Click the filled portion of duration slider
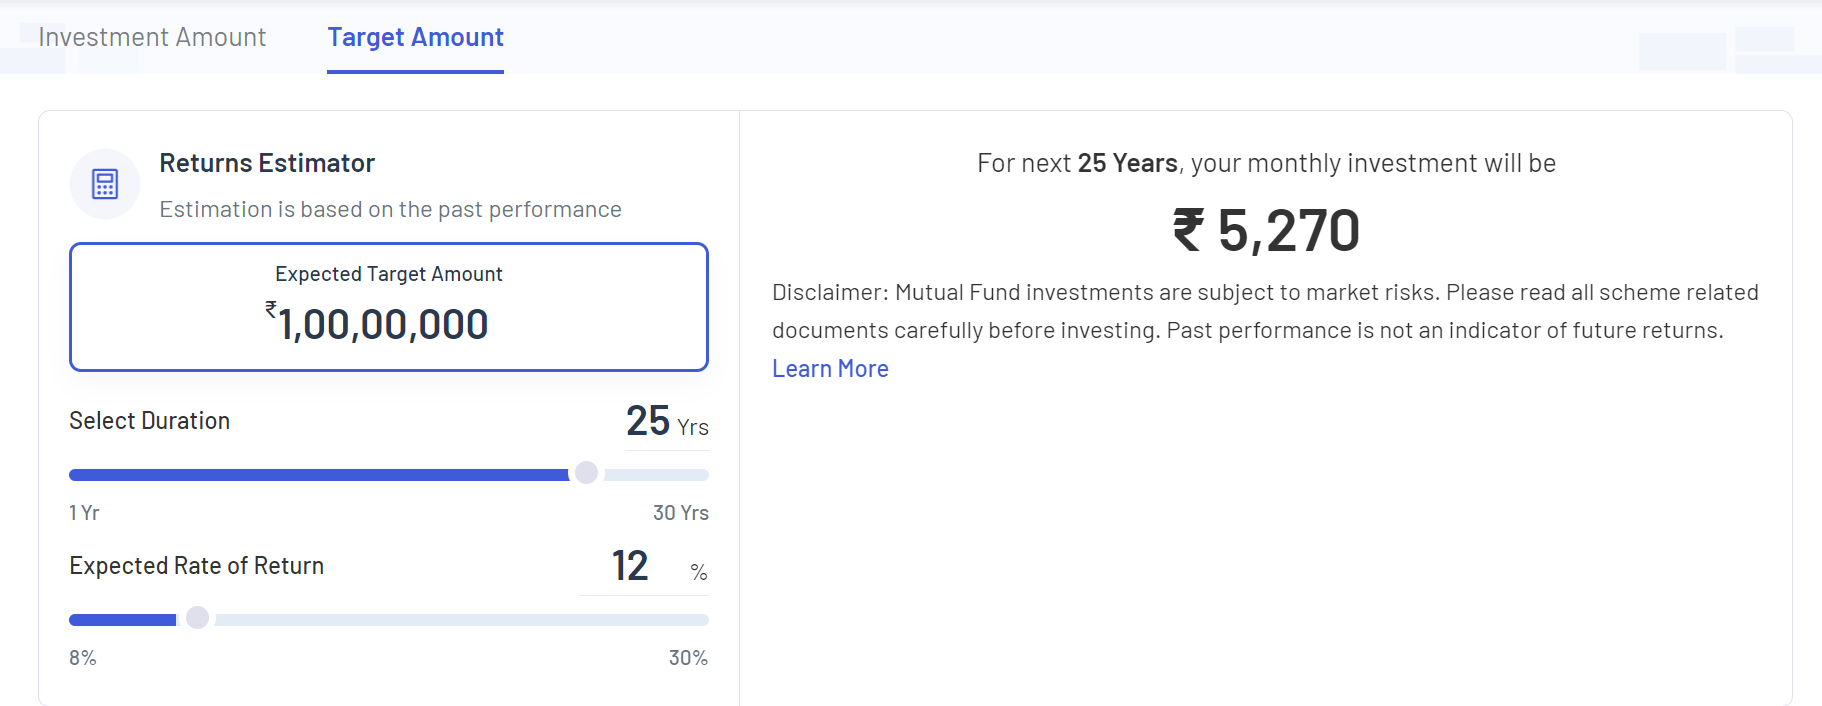Viewport: 1822px width, 706px height. pos(318,475)
